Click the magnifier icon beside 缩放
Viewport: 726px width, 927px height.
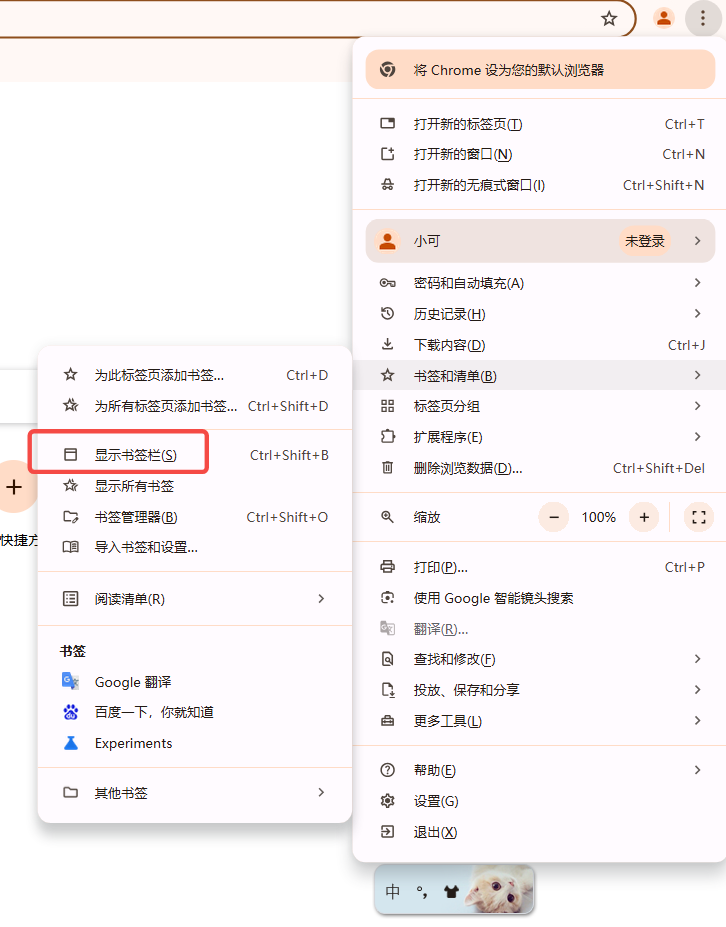pyautogui.click(x=387, y=517)
